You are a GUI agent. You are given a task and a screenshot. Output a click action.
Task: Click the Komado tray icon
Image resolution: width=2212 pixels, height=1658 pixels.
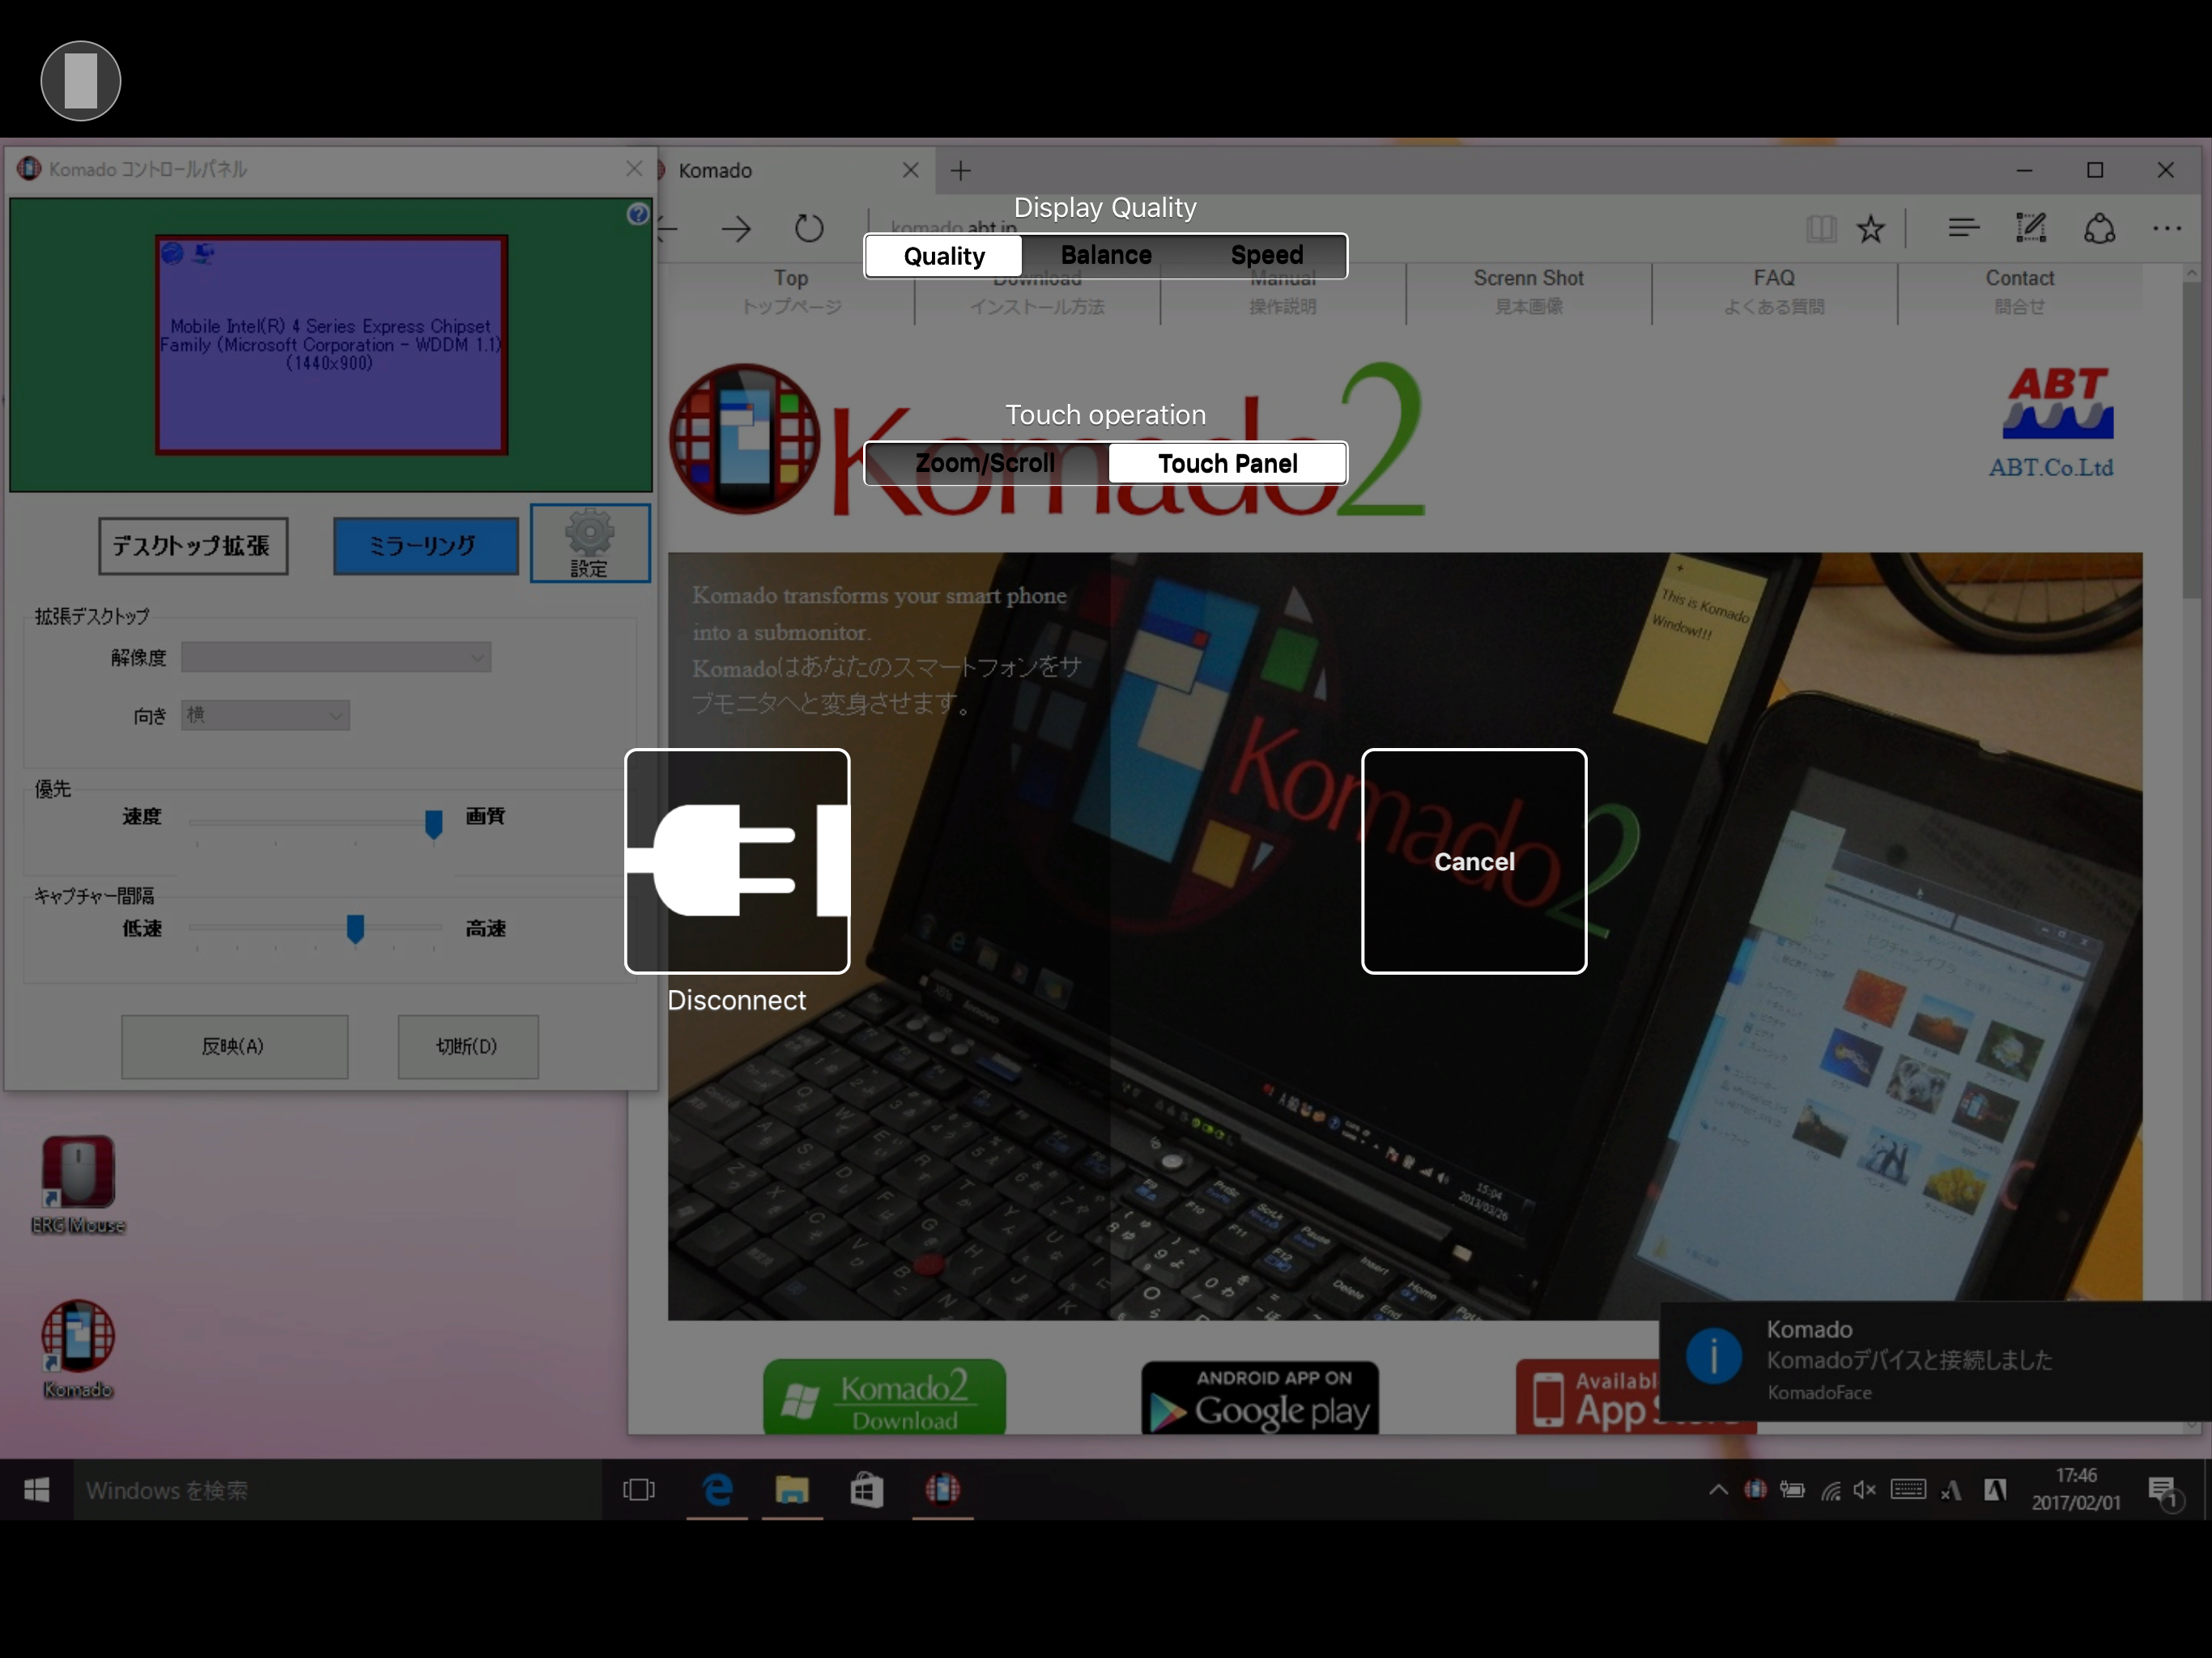[1755, 1490]
